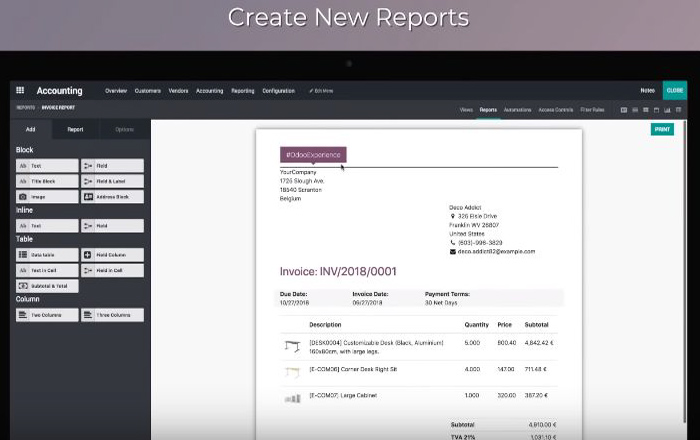Add a Block Text component
This screenshot has height=440, width=700.
point(47,166)
